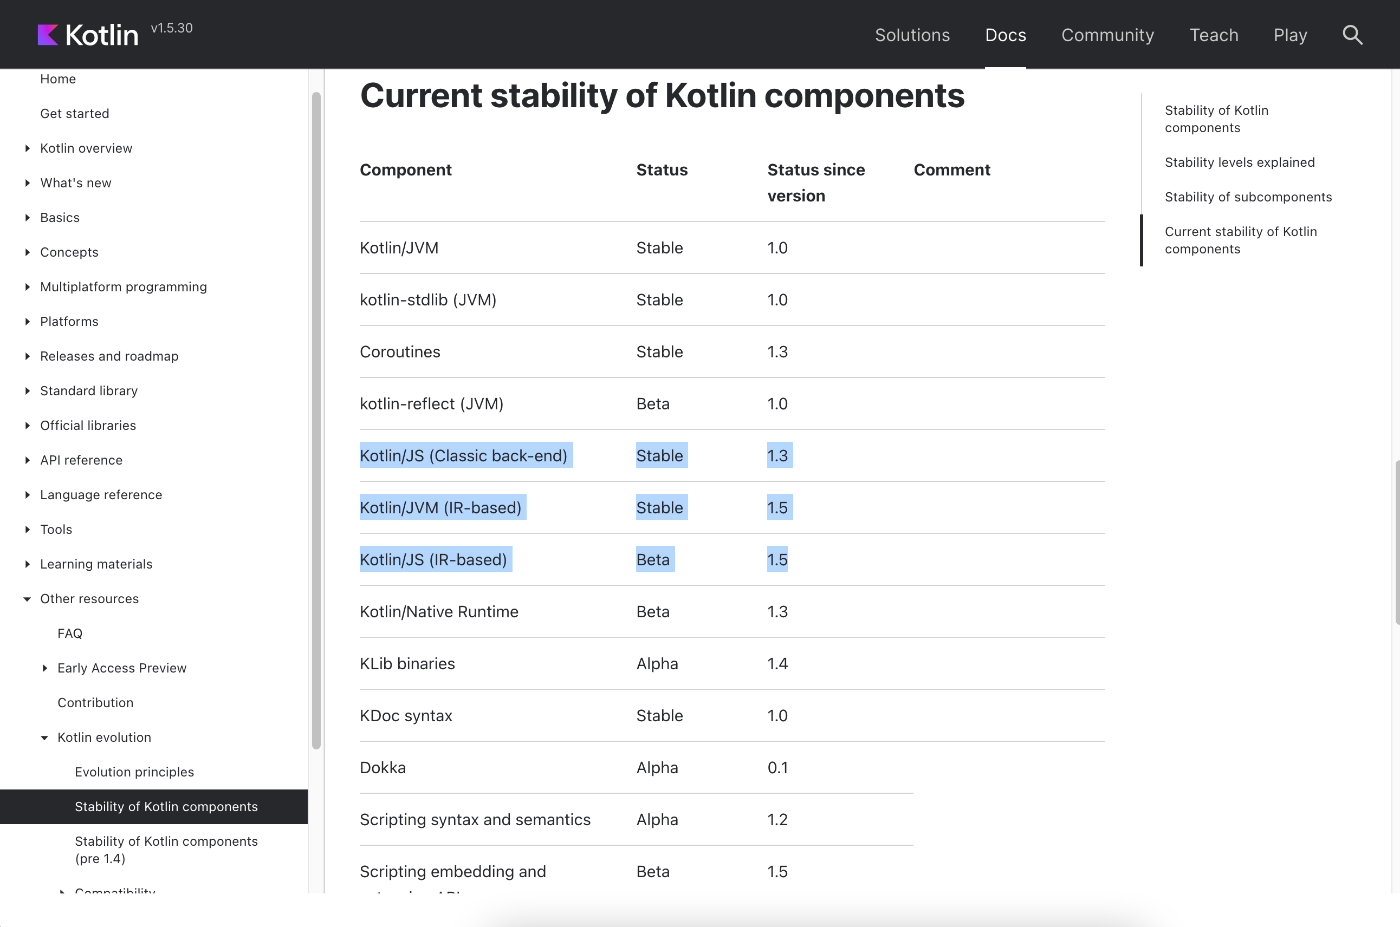Image resolution: width=1400 pixels, height=927 pixels.
Task: Expand the Language reference arrow
Action: click(27, 495)
